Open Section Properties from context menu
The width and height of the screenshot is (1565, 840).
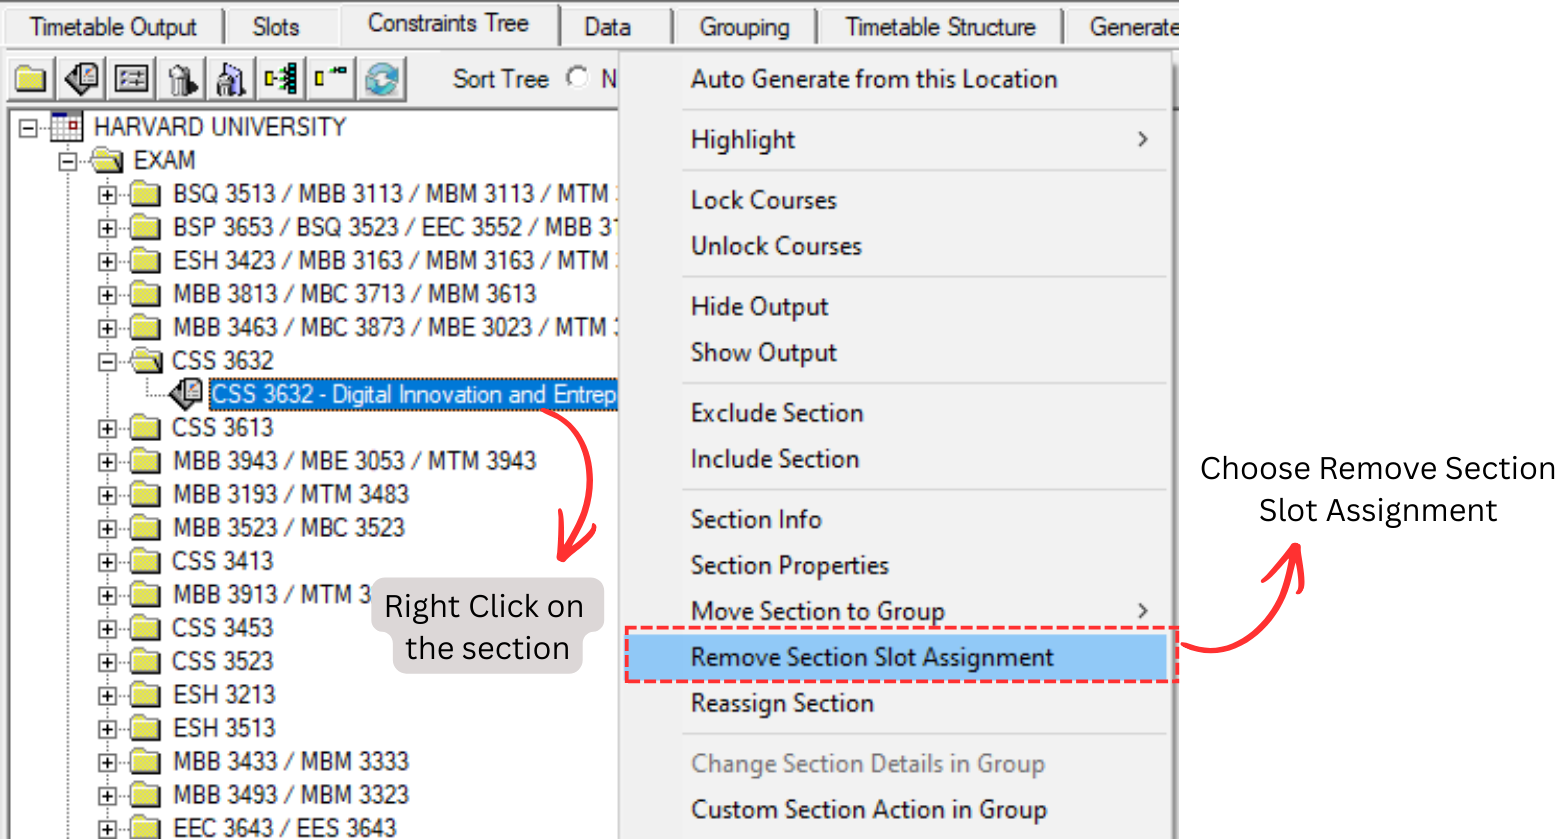[790, 565]
